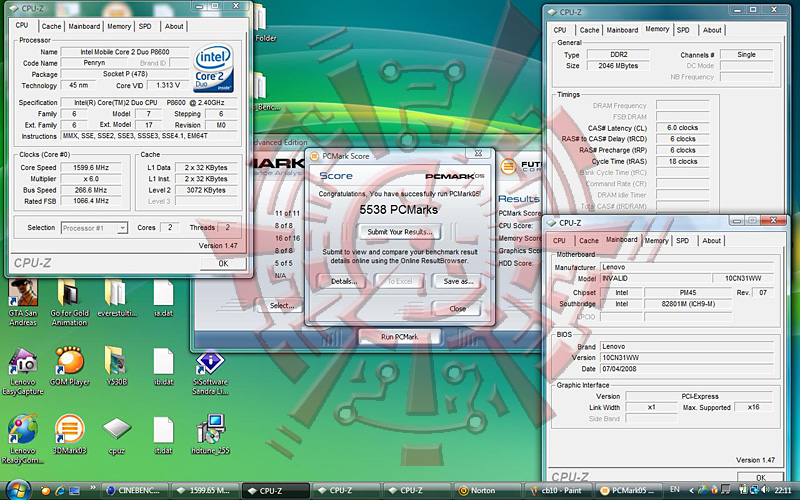Image resolution: width=800 pixels, height=500 pixels.
Task: Open Memory tab in the top-left CPU-Z window
Action: pos(119,26)
